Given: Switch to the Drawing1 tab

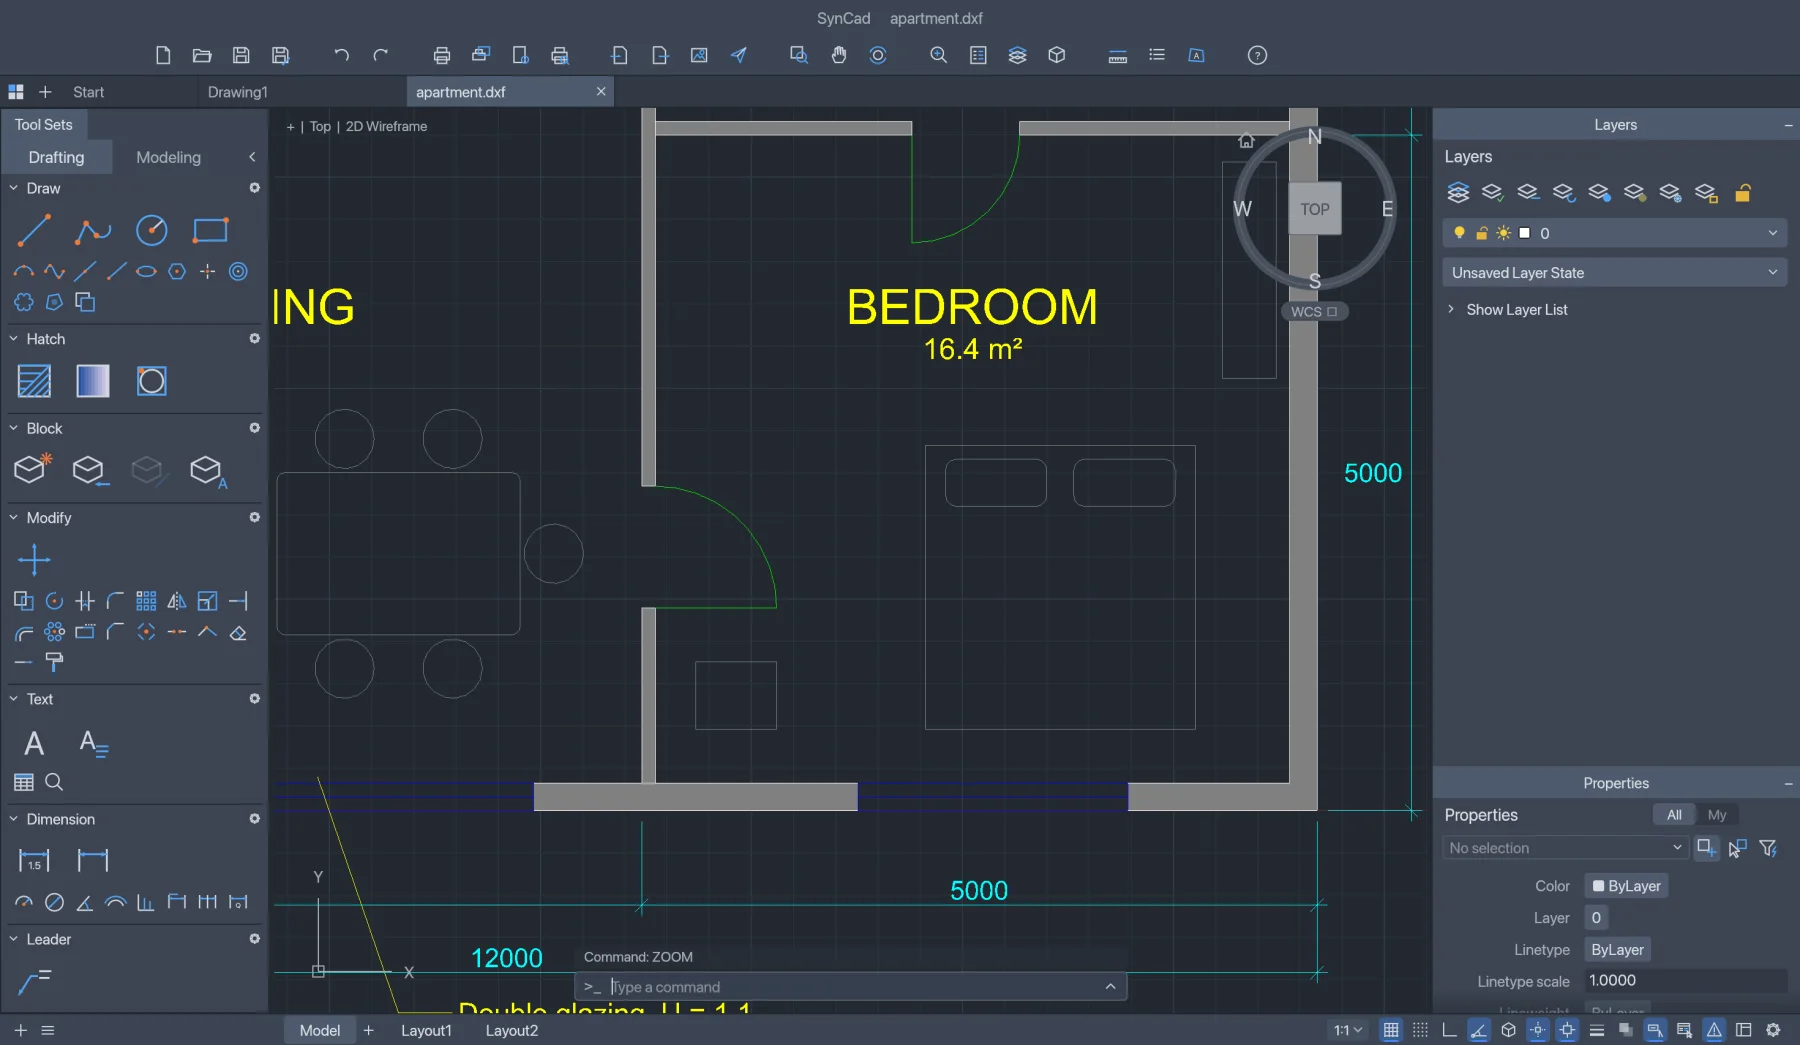Looking at the screenshot, I should tap(238, 92).
